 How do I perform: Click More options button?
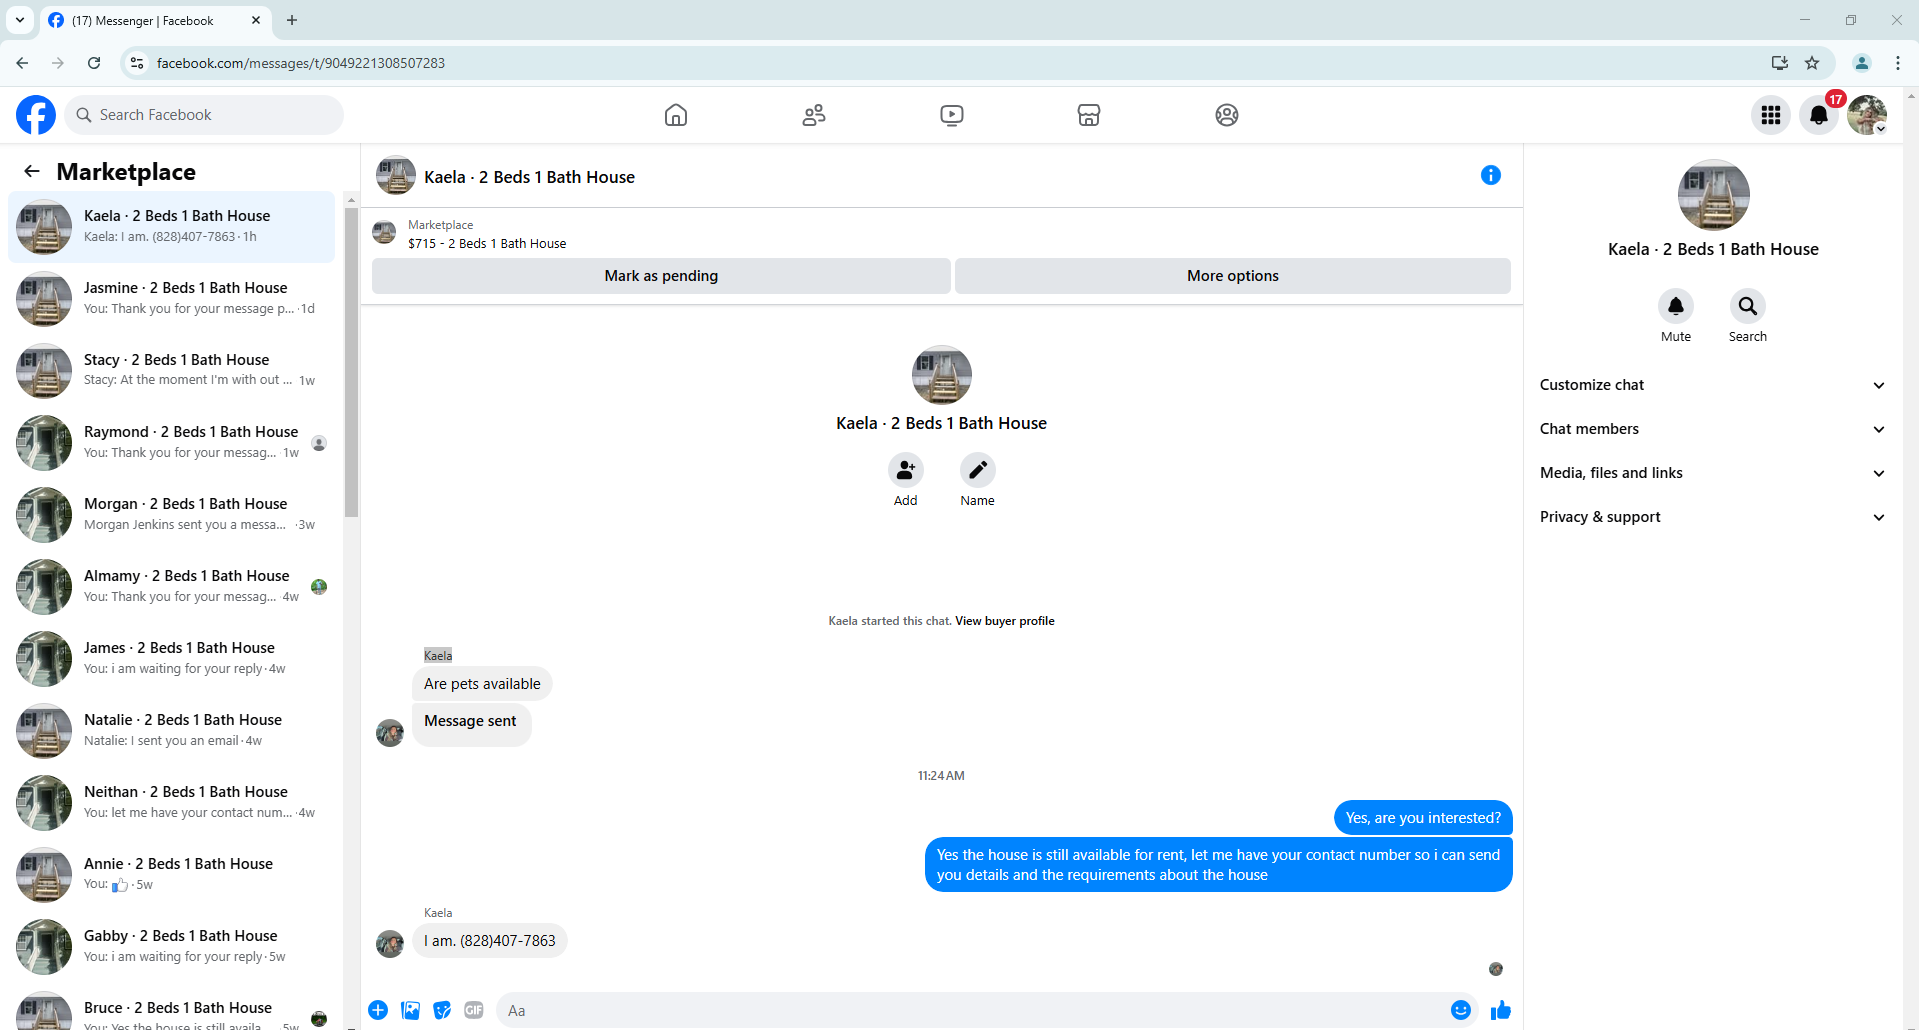click(1233, 276)
